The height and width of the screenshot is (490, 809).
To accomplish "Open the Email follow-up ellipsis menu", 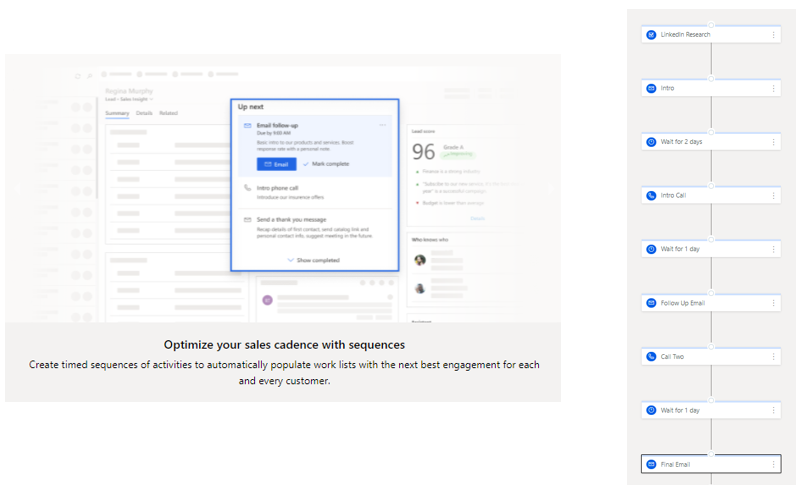I will point(382,125).
